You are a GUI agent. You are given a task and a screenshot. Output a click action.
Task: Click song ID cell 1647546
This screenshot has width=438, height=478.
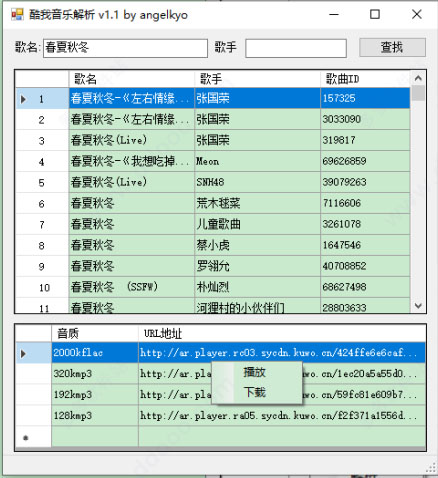pos(365,245)
